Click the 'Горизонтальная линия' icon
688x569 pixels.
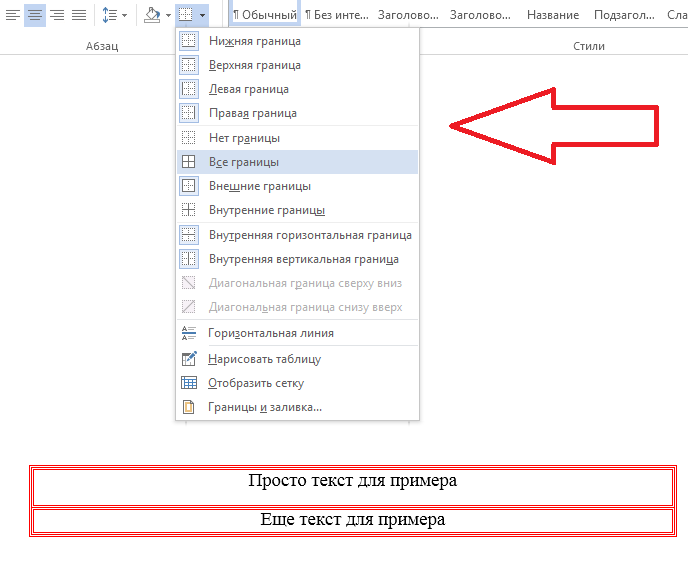pyautogui.click(x=188, y=333)
